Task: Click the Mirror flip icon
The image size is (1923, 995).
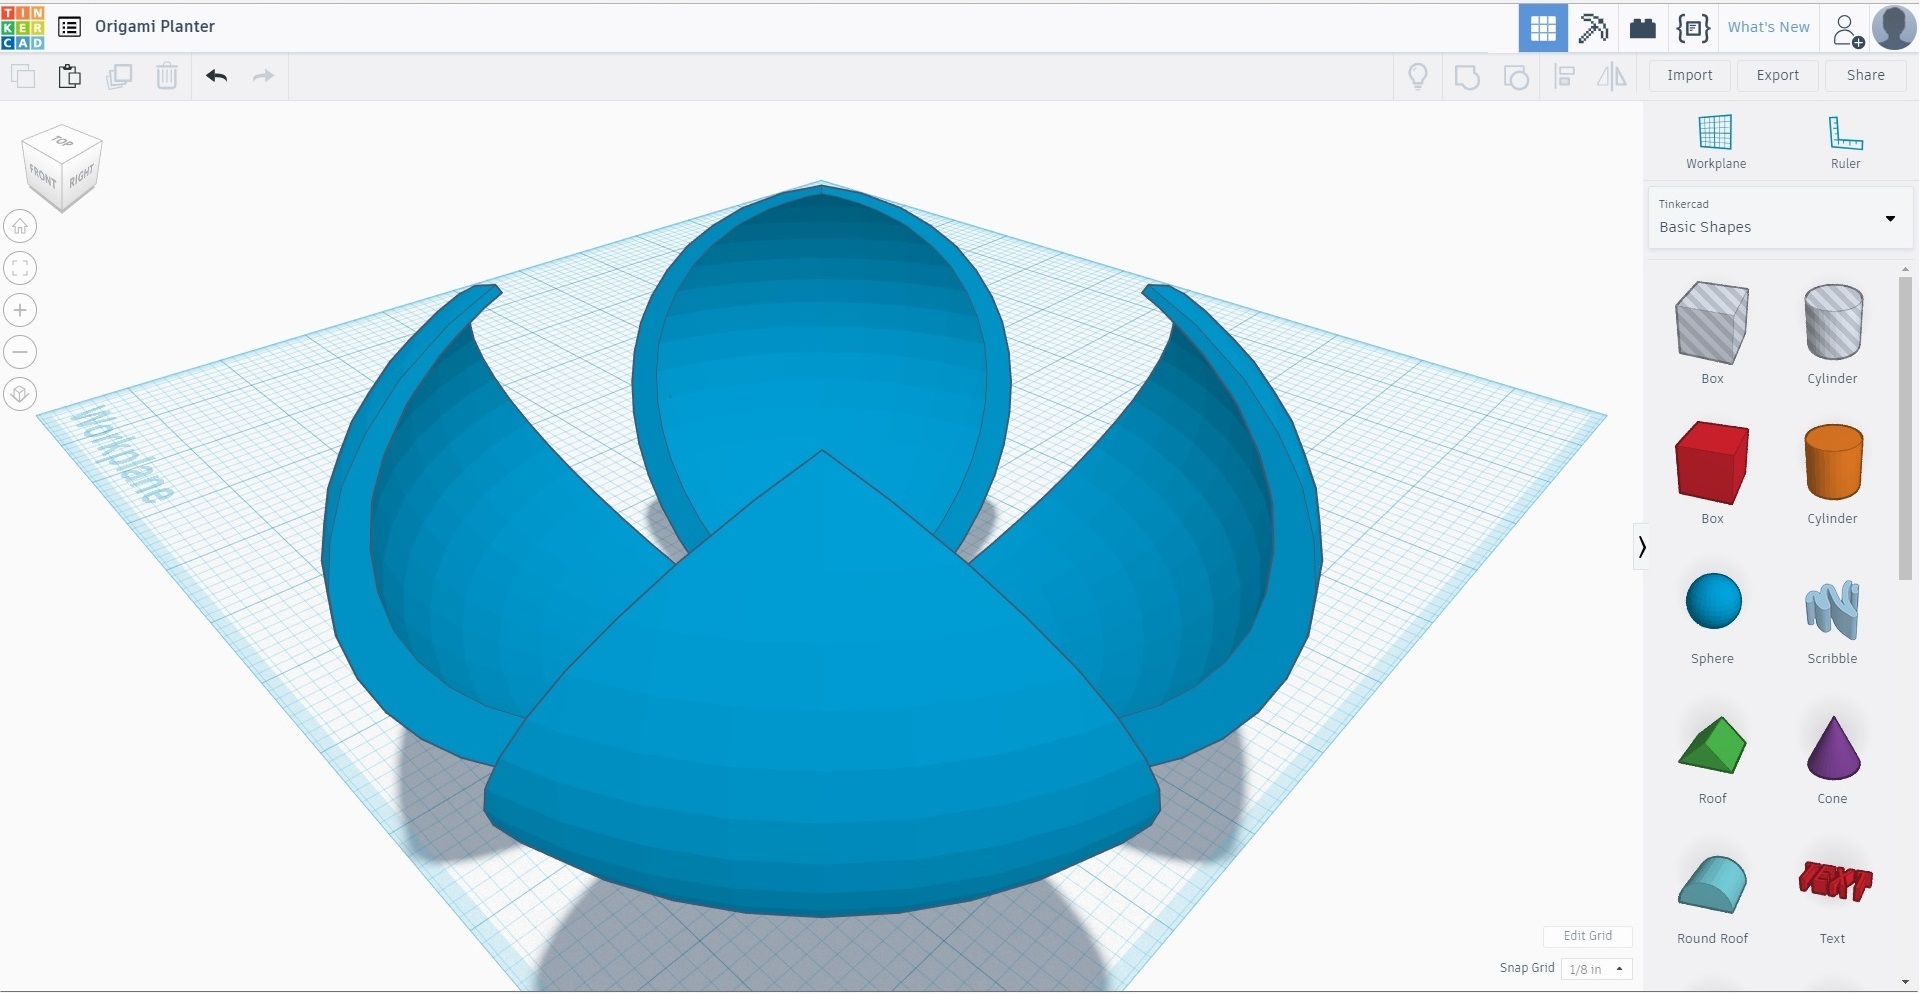Action: (x=1612, y=76)
